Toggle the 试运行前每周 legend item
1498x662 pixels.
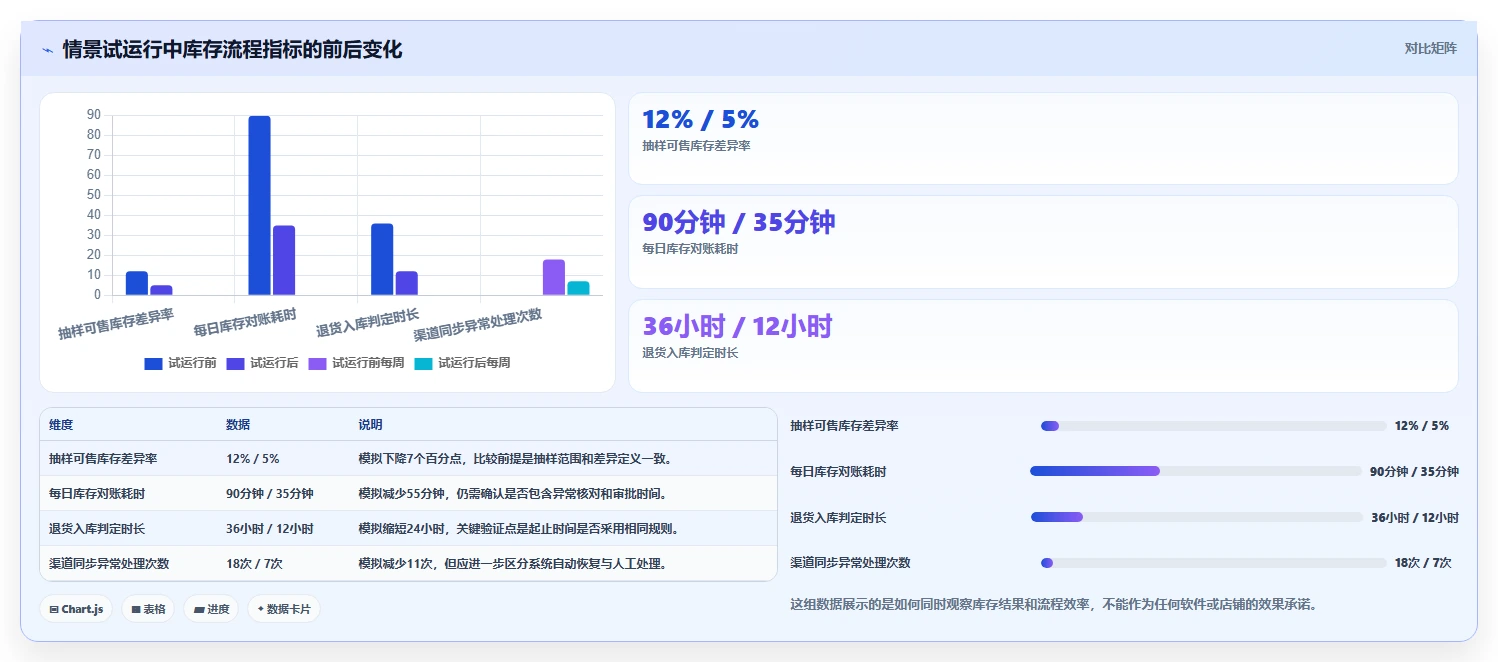pos(356,363)
